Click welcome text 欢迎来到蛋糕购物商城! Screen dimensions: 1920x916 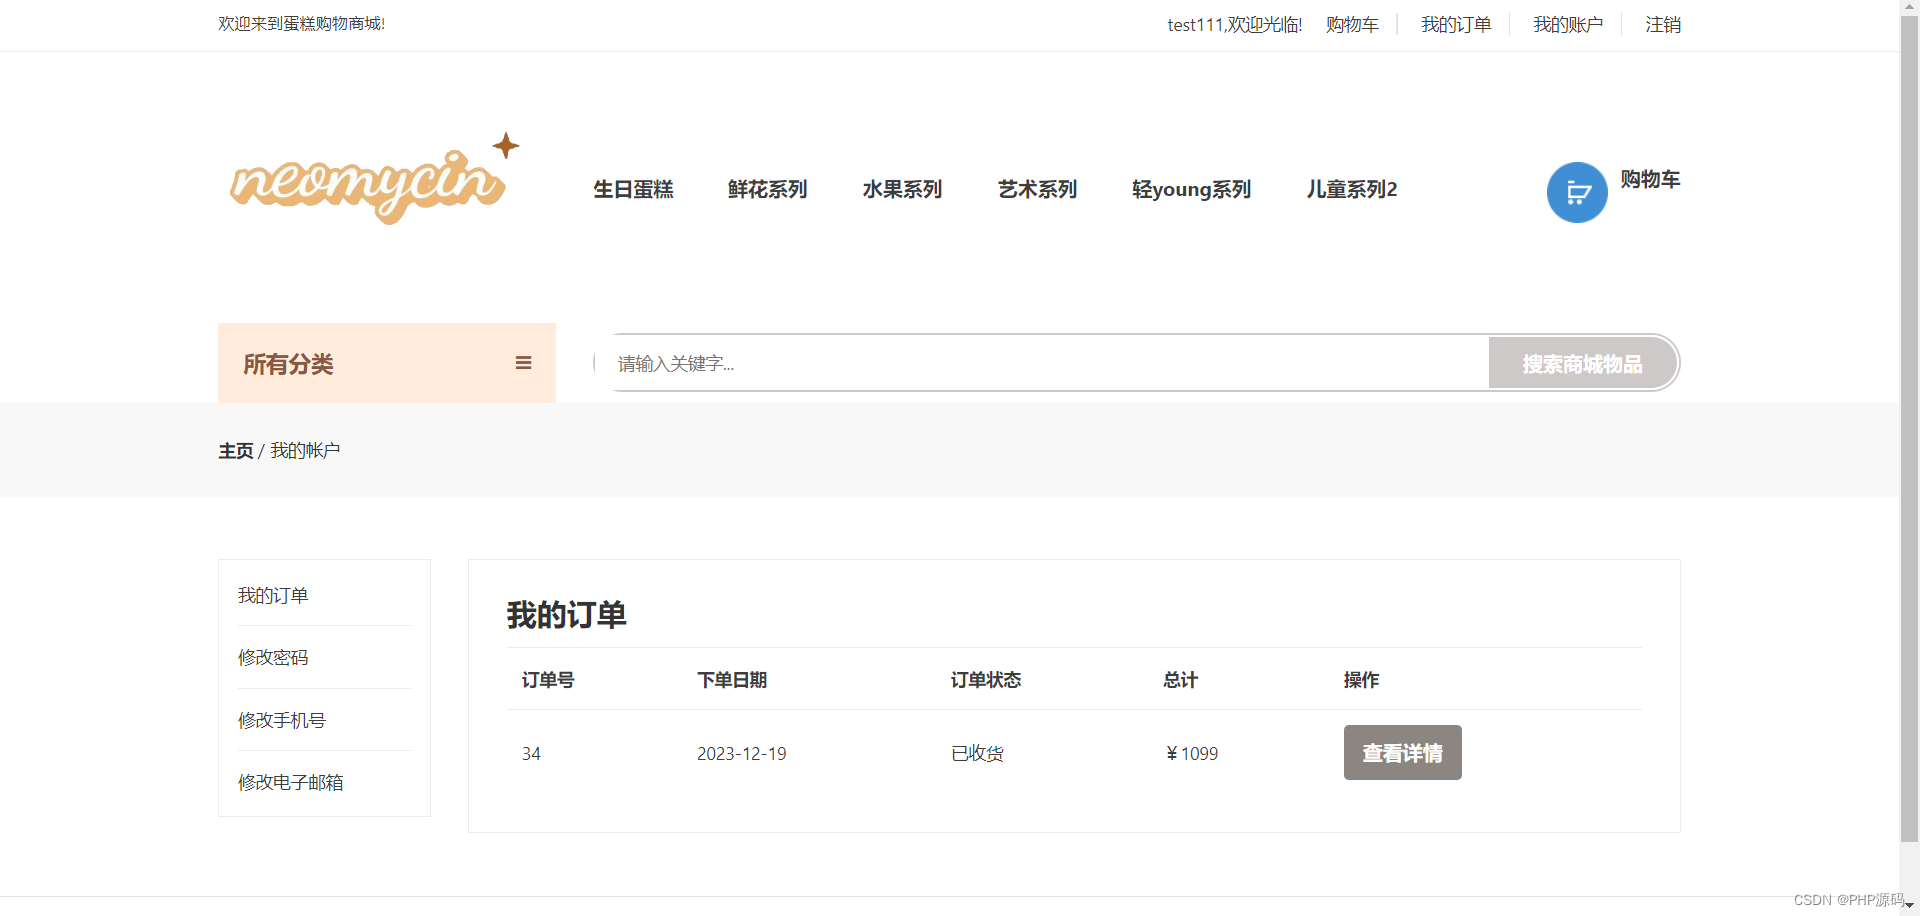(302, 23)
